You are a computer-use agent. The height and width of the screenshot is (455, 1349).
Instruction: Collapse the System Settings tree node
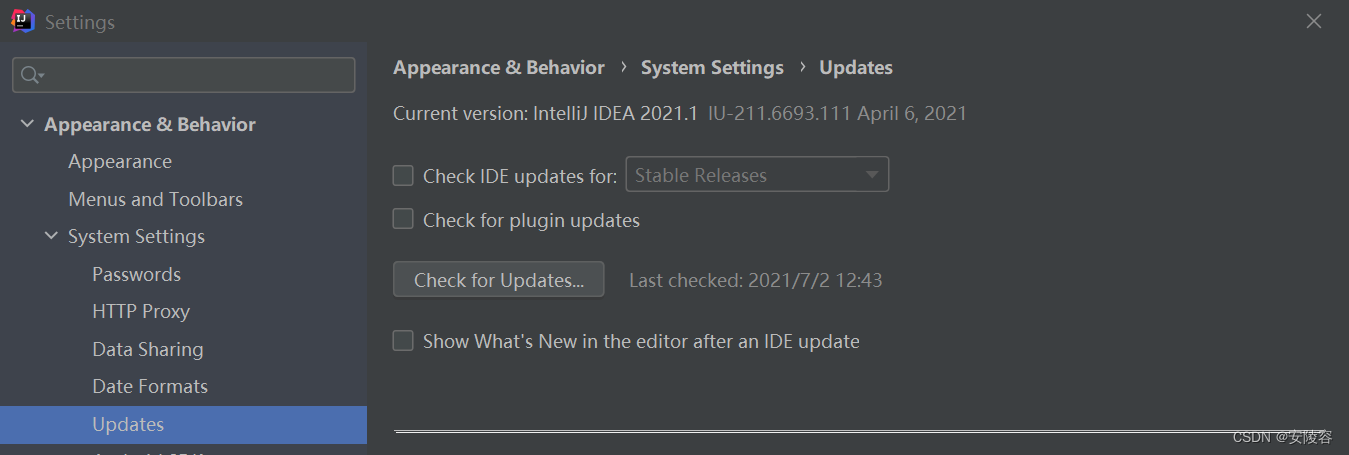51,237
